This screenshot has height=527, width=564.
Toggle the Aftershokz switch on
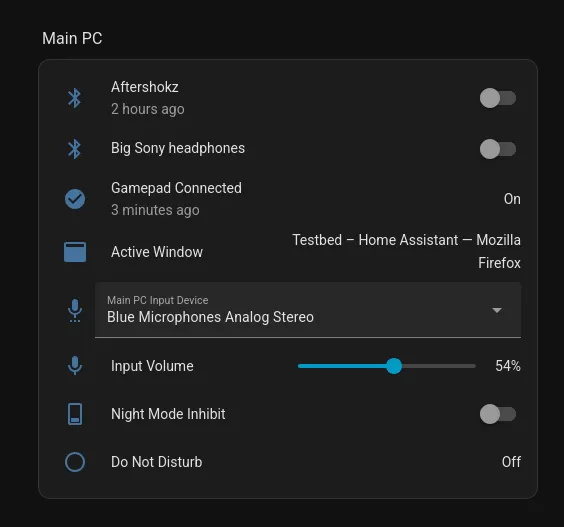point(498,98)
